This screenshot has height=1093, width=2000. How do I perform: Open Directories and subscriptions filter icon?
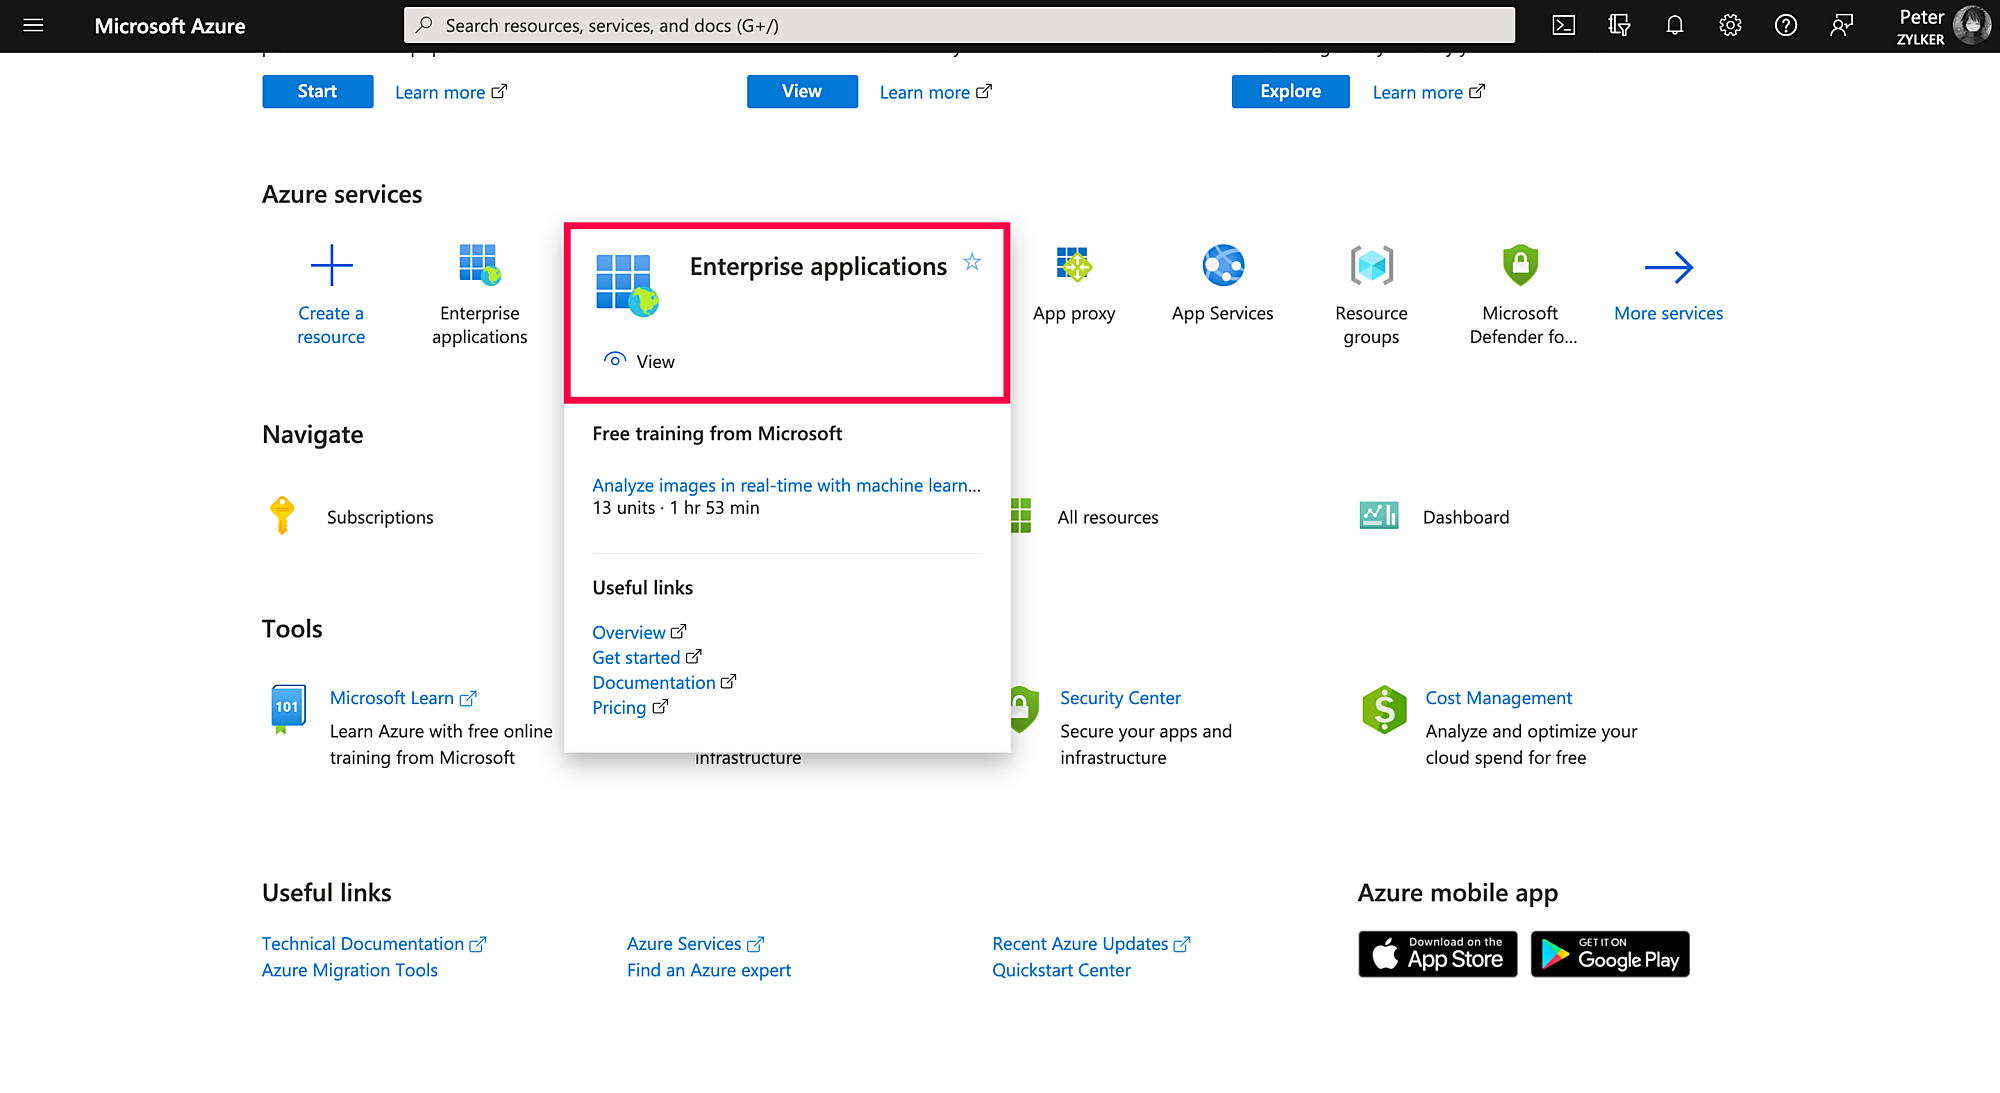[x=1619, y=26]
